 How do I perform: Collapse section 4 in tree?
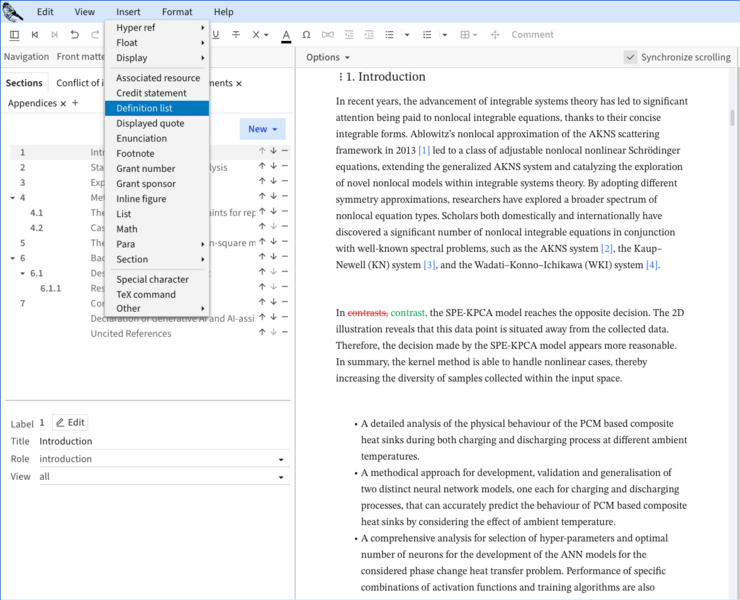[x=13, y=198]
